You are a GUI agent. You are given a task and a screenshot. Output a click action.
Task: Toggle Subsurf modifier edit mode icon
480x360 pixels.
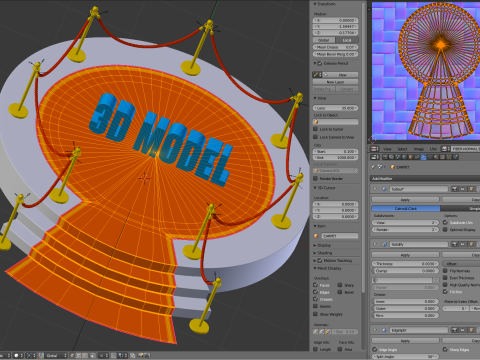tap(471, 189)
